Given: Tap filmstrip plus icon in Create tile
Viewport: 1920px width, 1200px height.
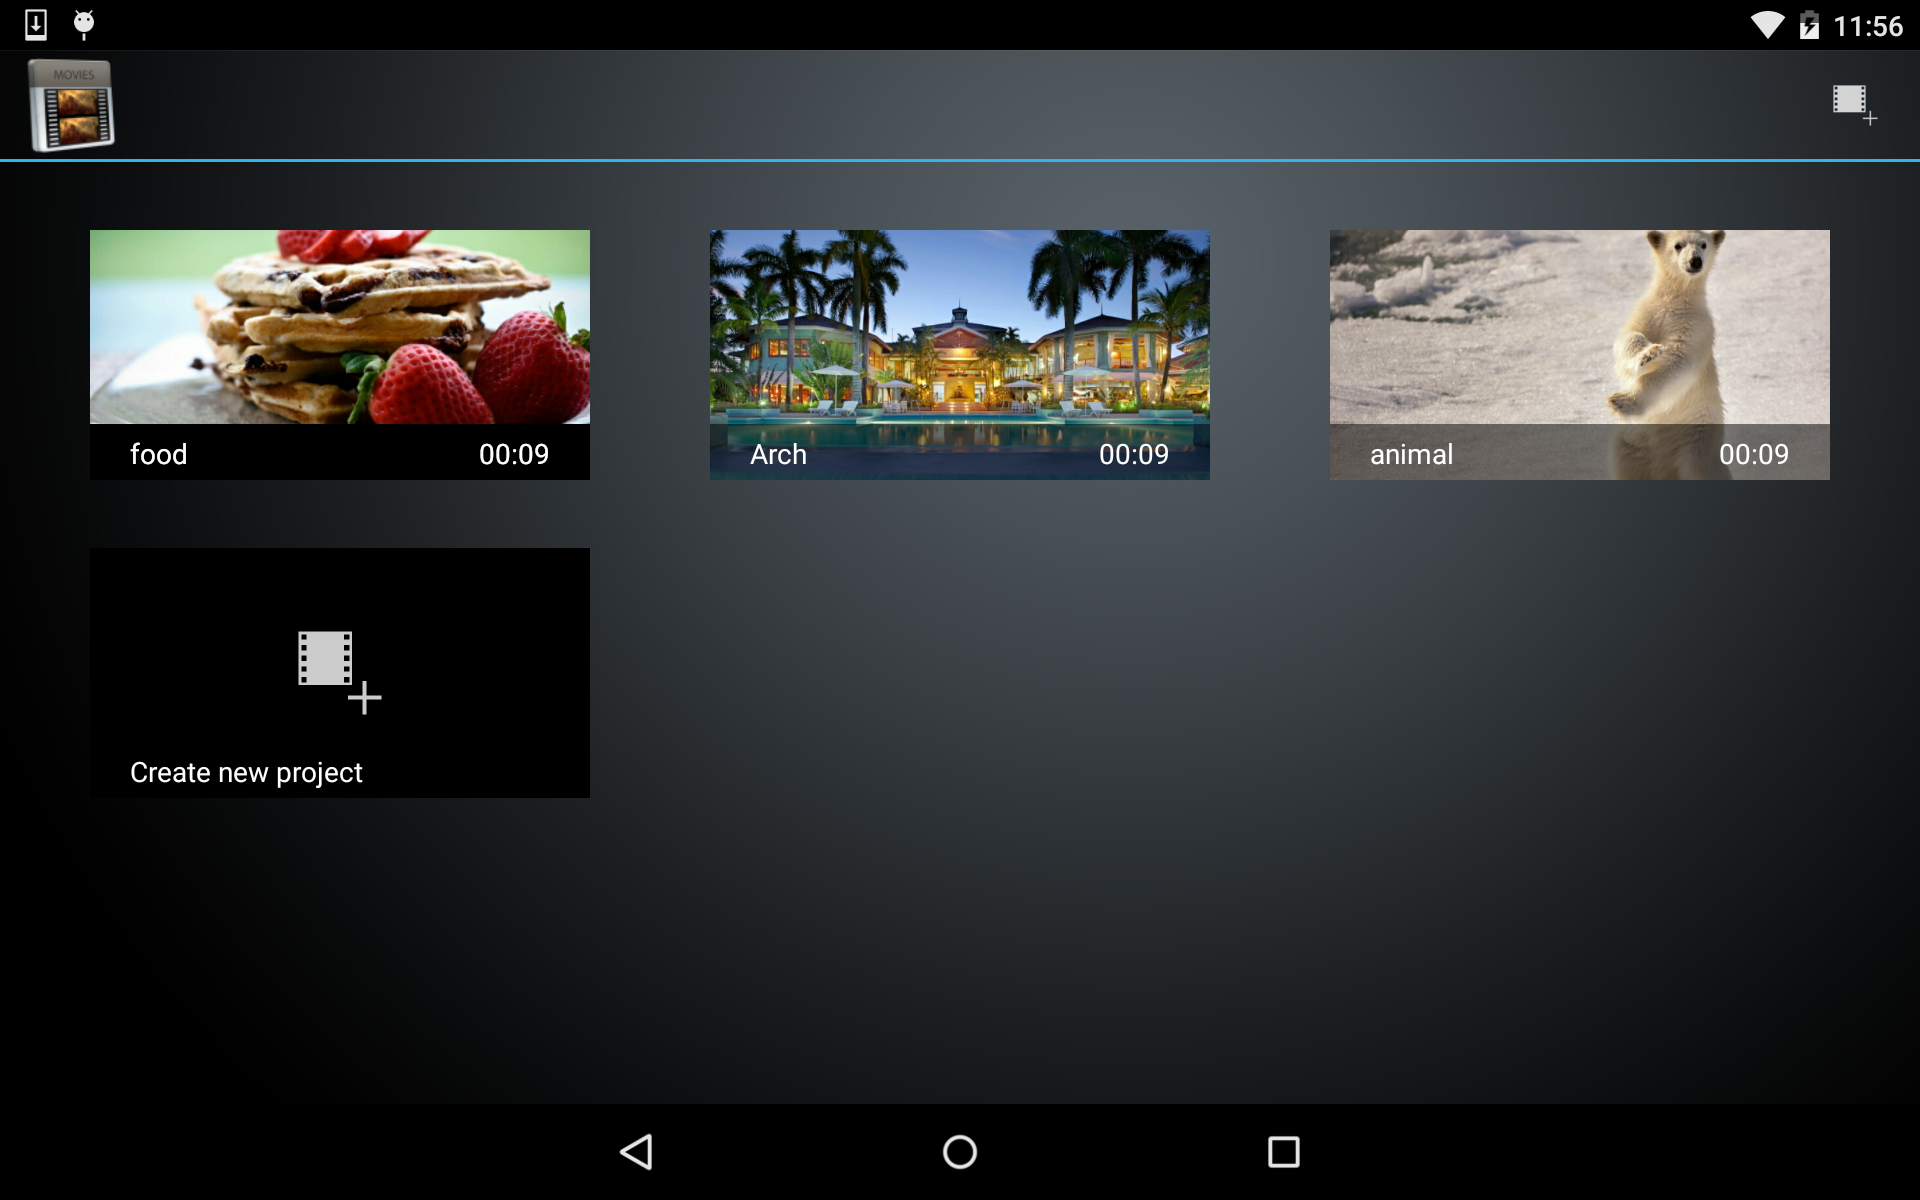Looking at the screenshot, I should [338, 670].
